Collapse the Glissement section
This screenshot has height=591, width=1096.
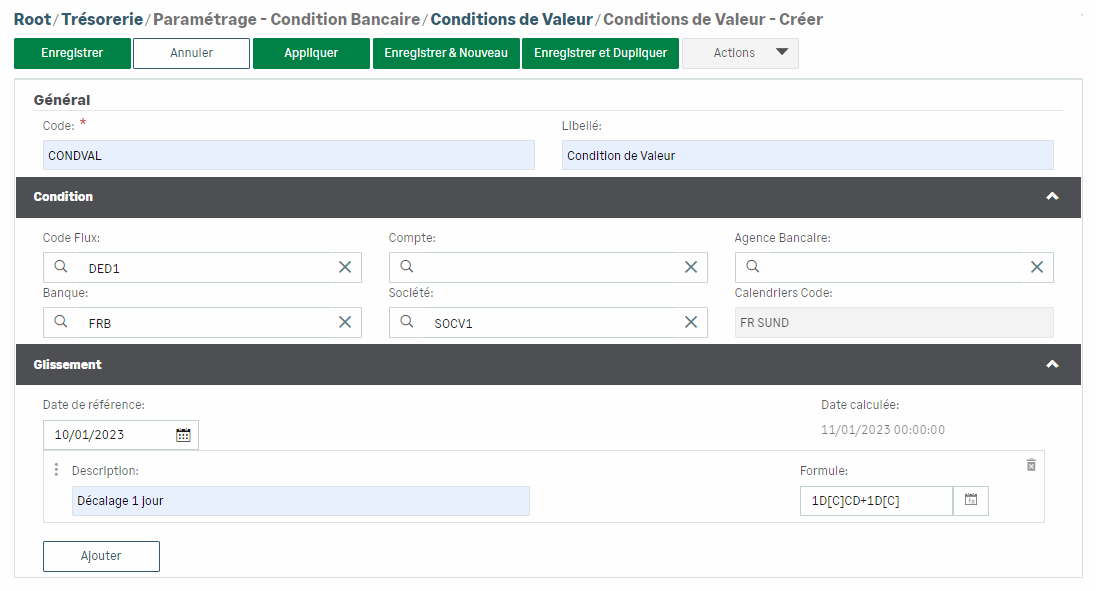(1051, 365)
